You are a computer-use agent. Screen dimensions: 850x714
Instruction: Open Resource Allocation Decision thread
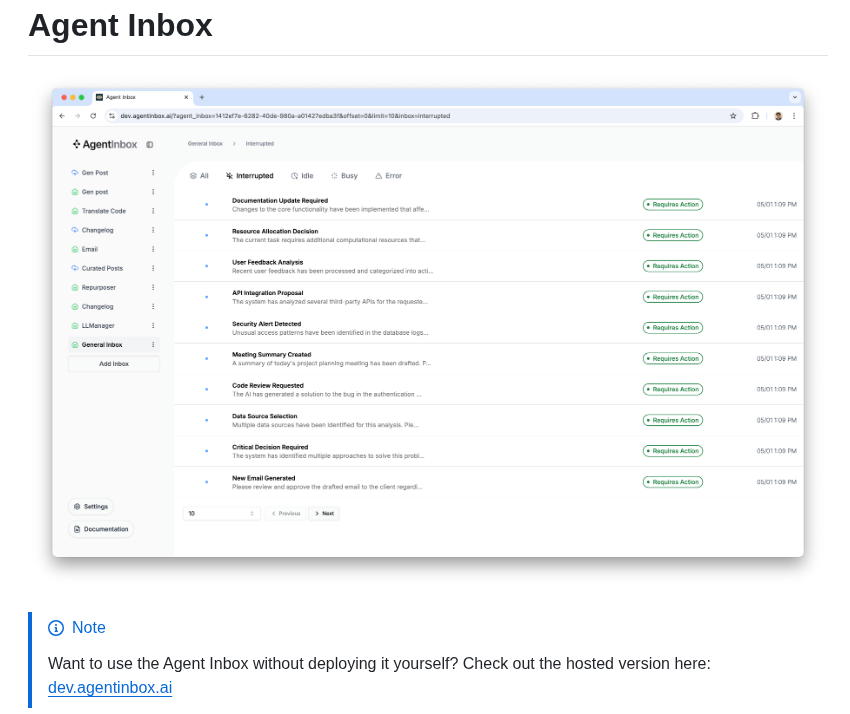[489, 235]
